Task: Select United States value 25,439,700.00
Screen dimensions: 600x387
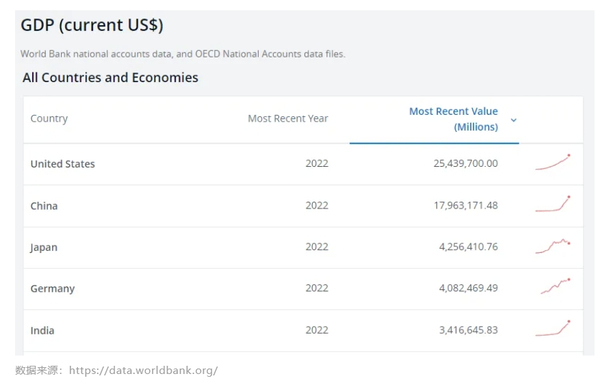Action: pos(466,163)
